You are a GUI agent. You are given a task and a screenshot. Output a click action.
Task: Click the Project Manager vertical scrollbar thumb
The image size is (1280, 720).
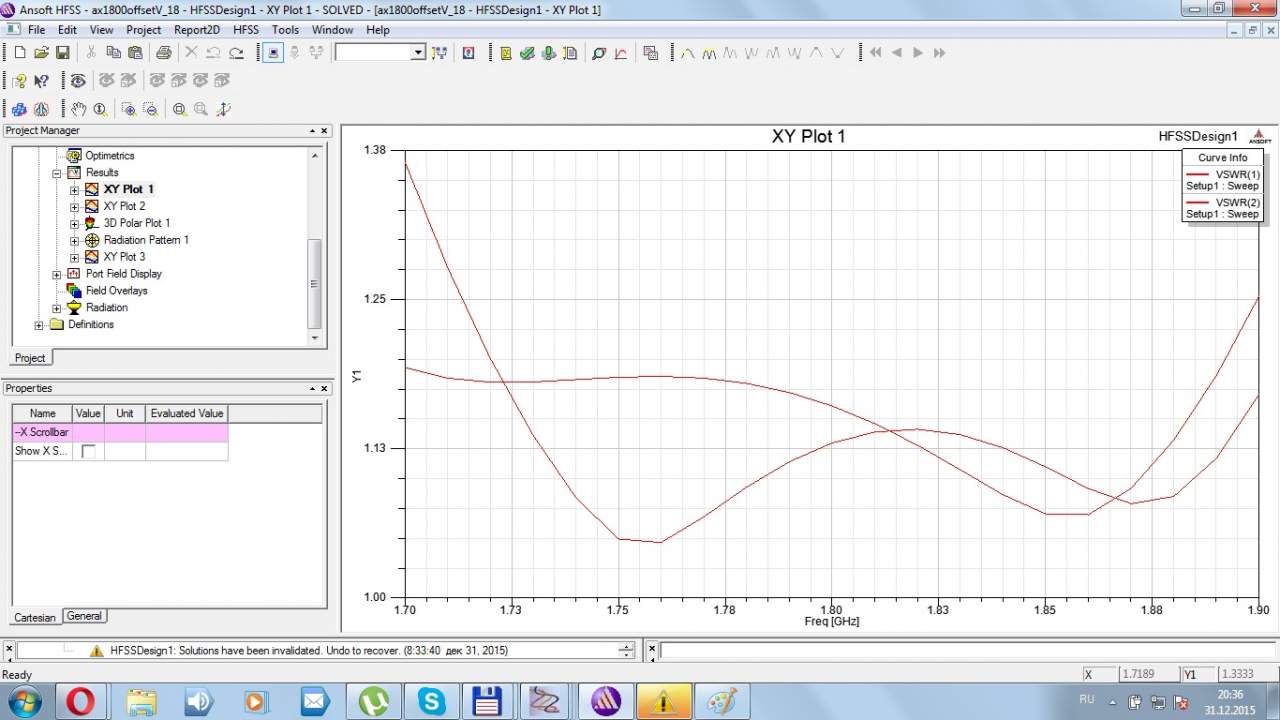[x=314, y=283]
